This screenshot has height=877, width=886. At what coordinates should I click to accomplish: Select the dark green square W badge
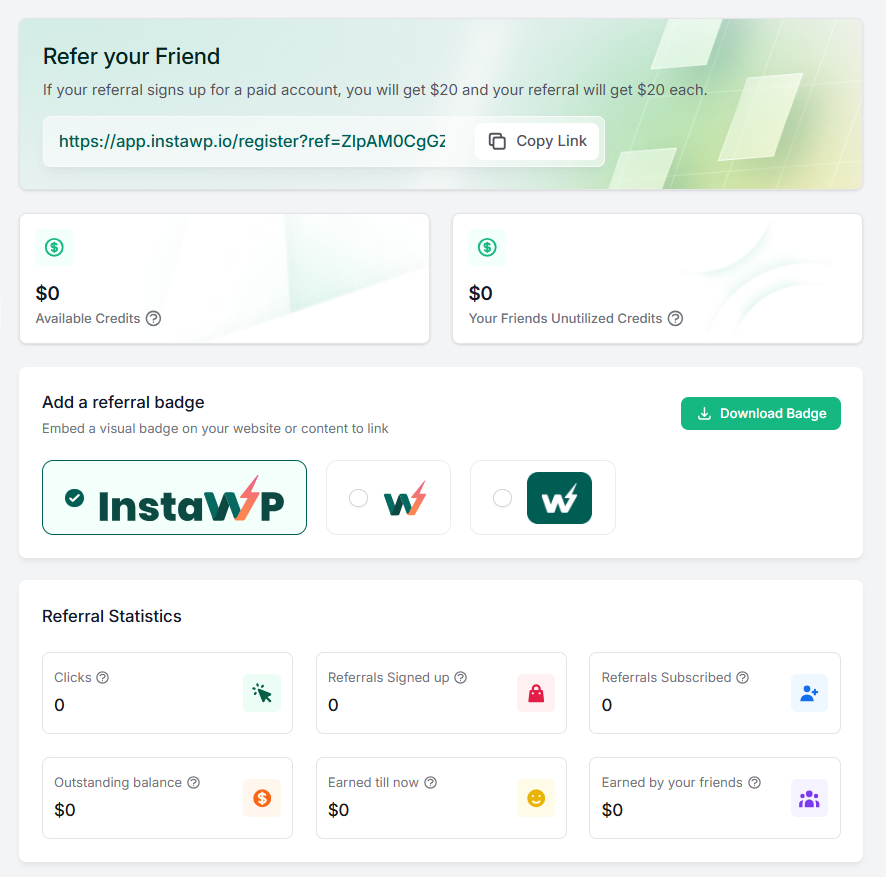tap(542, 498)
